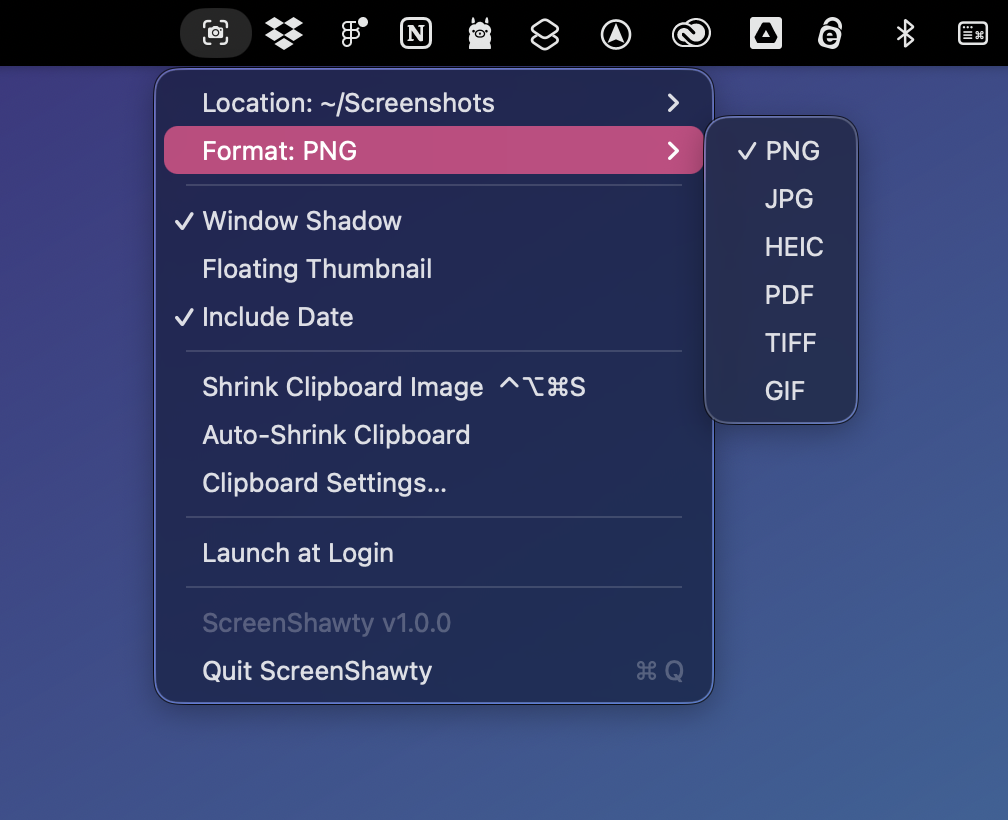Open the Bluetooth status menu
The image size is (1008, 820).
click(904, 33)
